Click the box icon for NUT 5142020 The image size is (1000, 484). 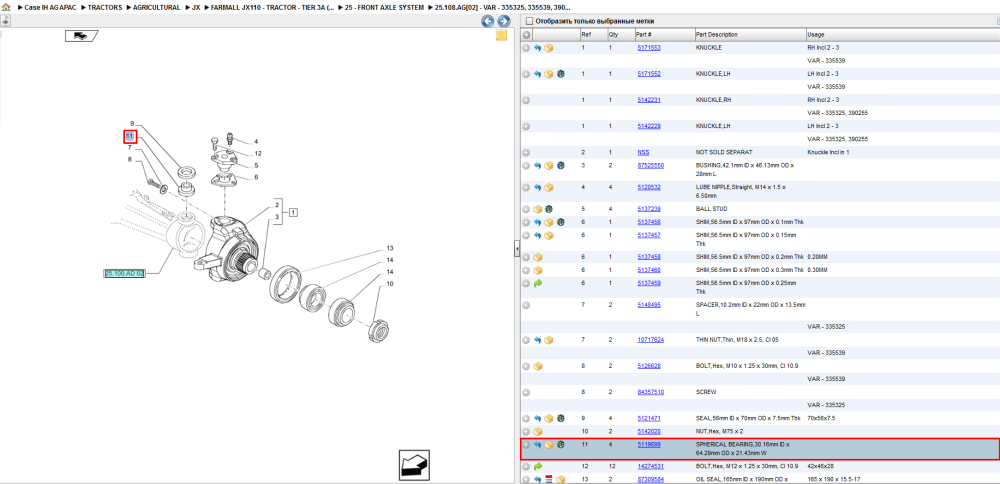tap(538, 432)
